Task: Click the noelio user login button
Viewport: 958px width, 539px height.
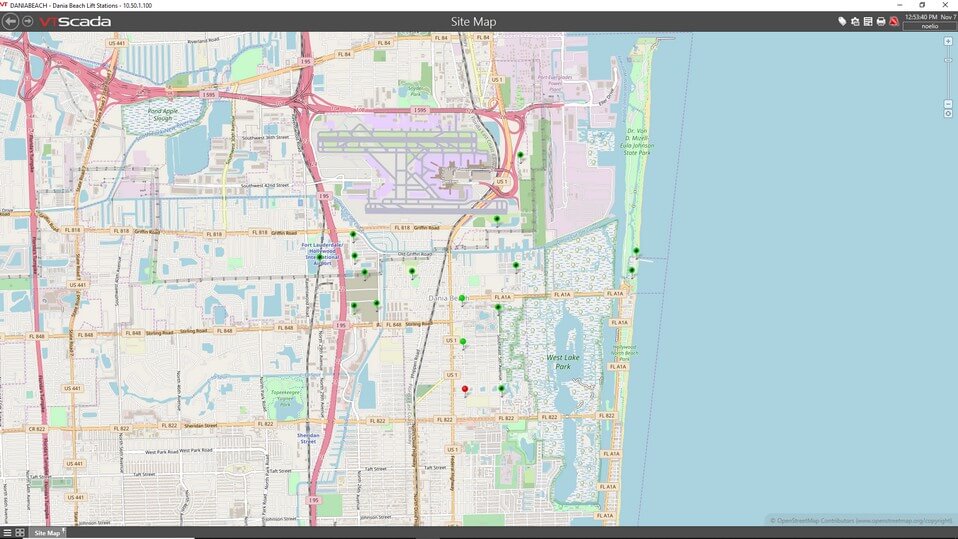Action: [929, 26]
